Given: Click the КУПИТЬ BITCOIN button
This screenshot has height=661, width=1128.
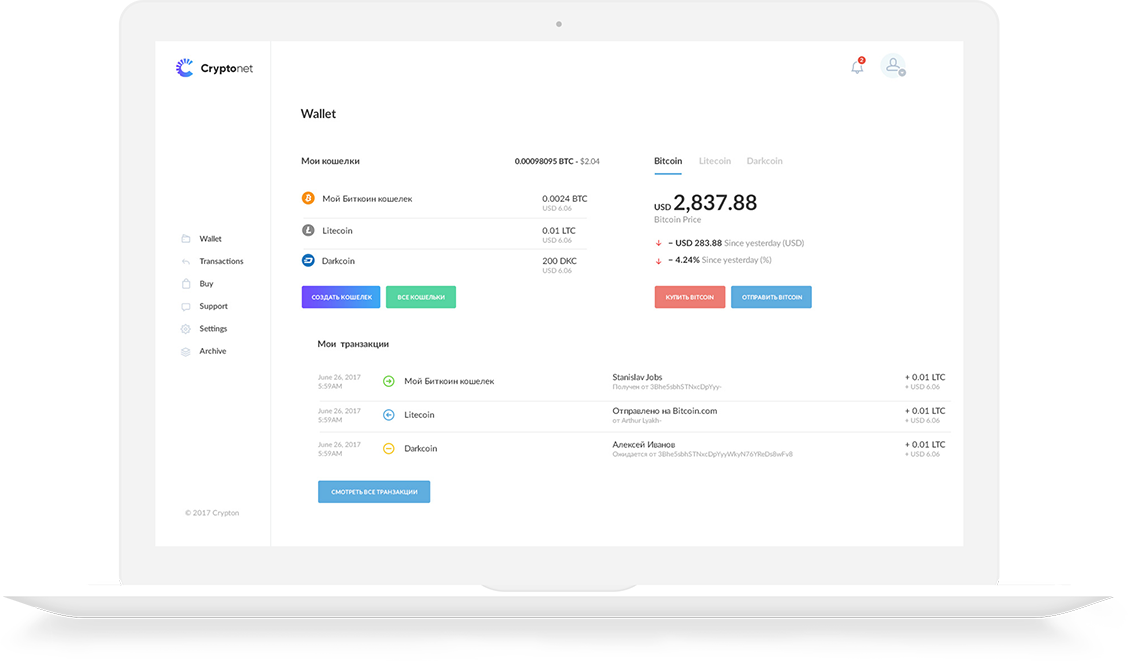Looking at the screenshot, I should (x=689, y=296).
